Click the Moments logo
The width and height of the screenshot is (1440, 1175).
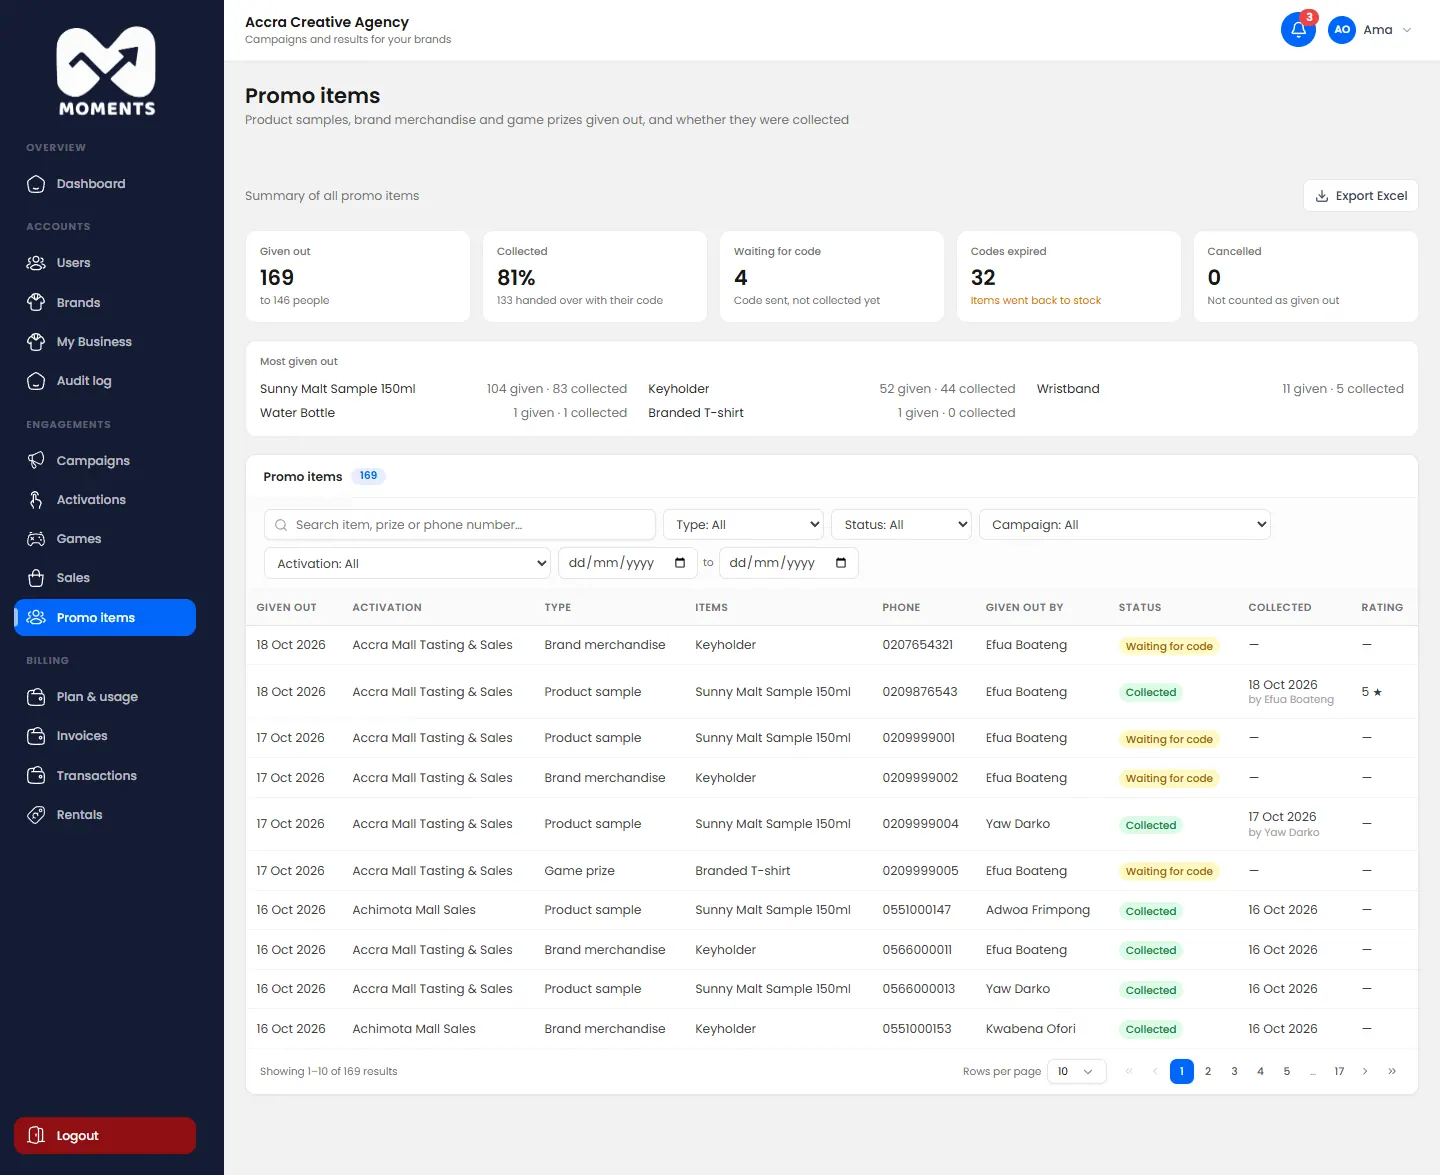[x=106, y=72]
